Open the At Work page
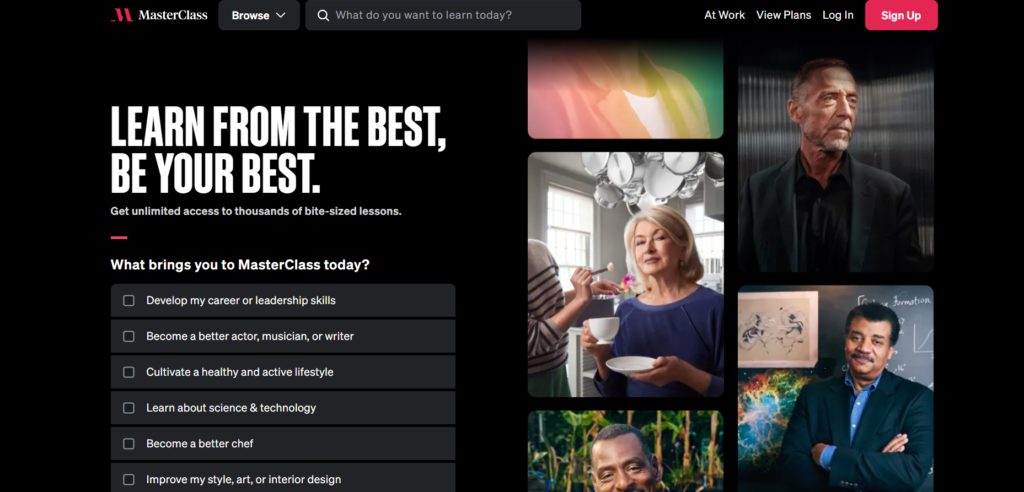 724,15
